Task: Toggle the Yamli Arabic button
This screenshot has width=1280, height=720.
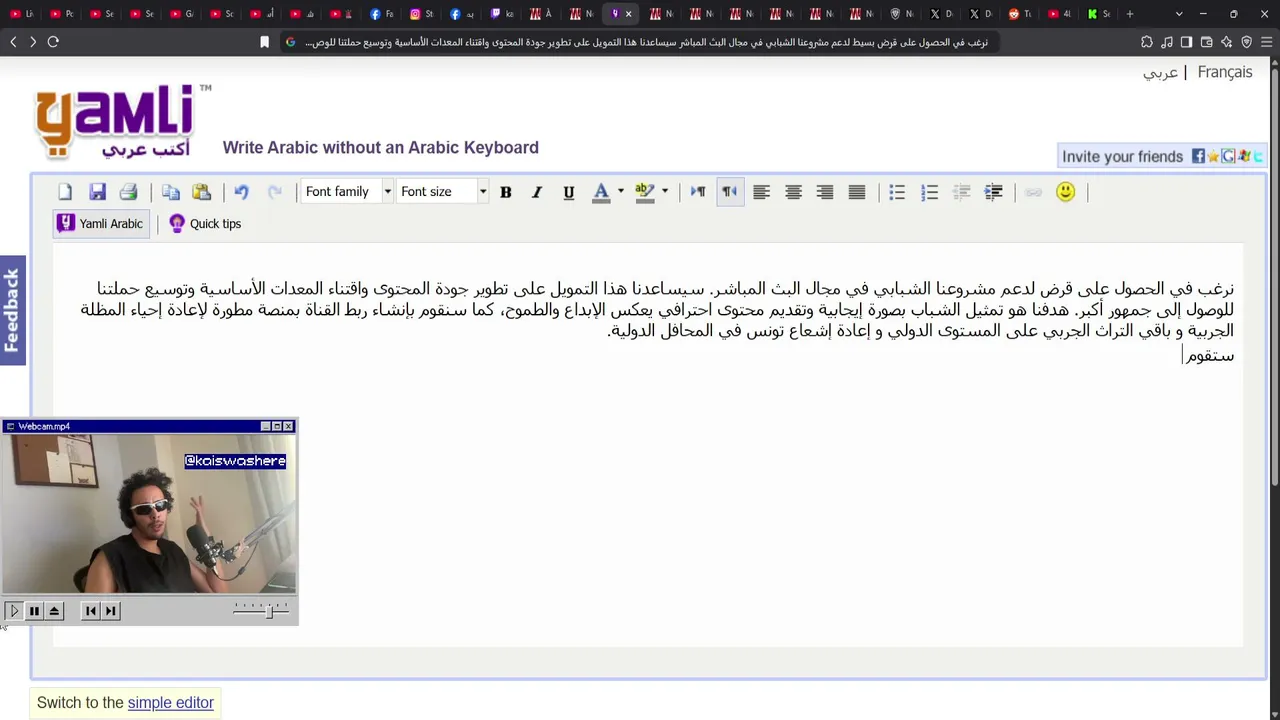Action: coord(100,224)
